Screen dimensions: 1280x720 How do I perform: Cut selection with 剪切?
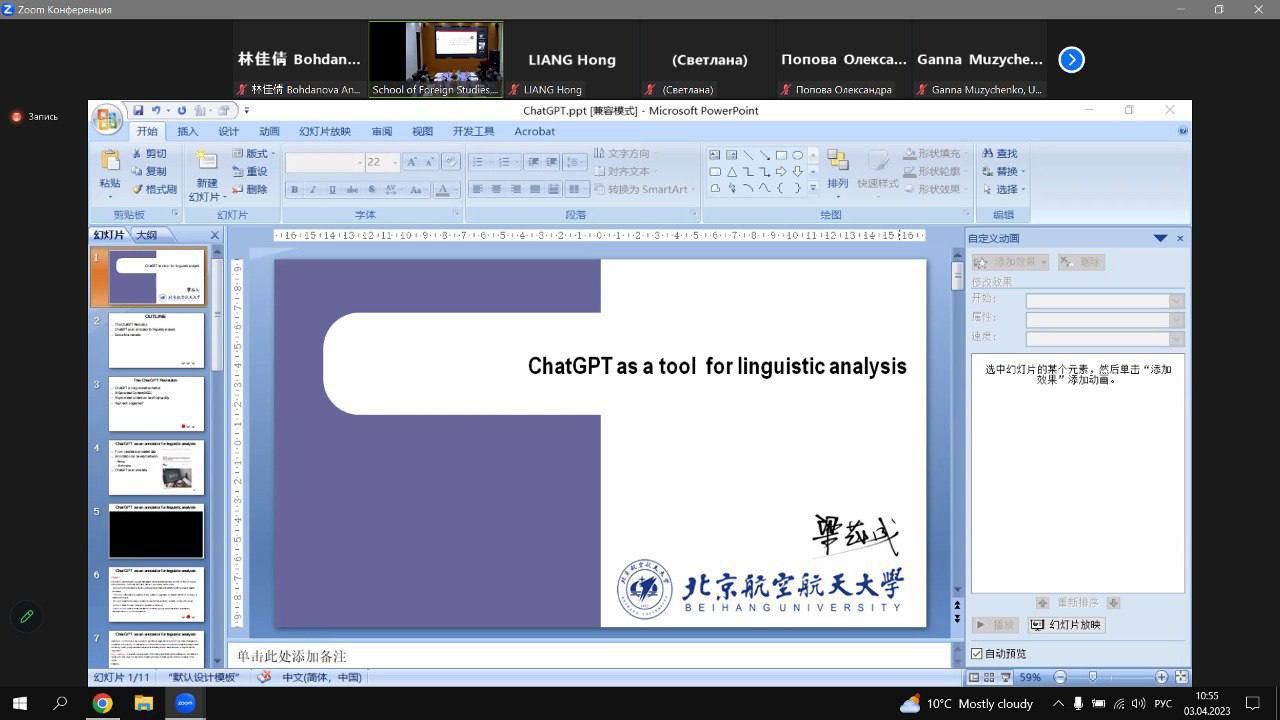148,154
